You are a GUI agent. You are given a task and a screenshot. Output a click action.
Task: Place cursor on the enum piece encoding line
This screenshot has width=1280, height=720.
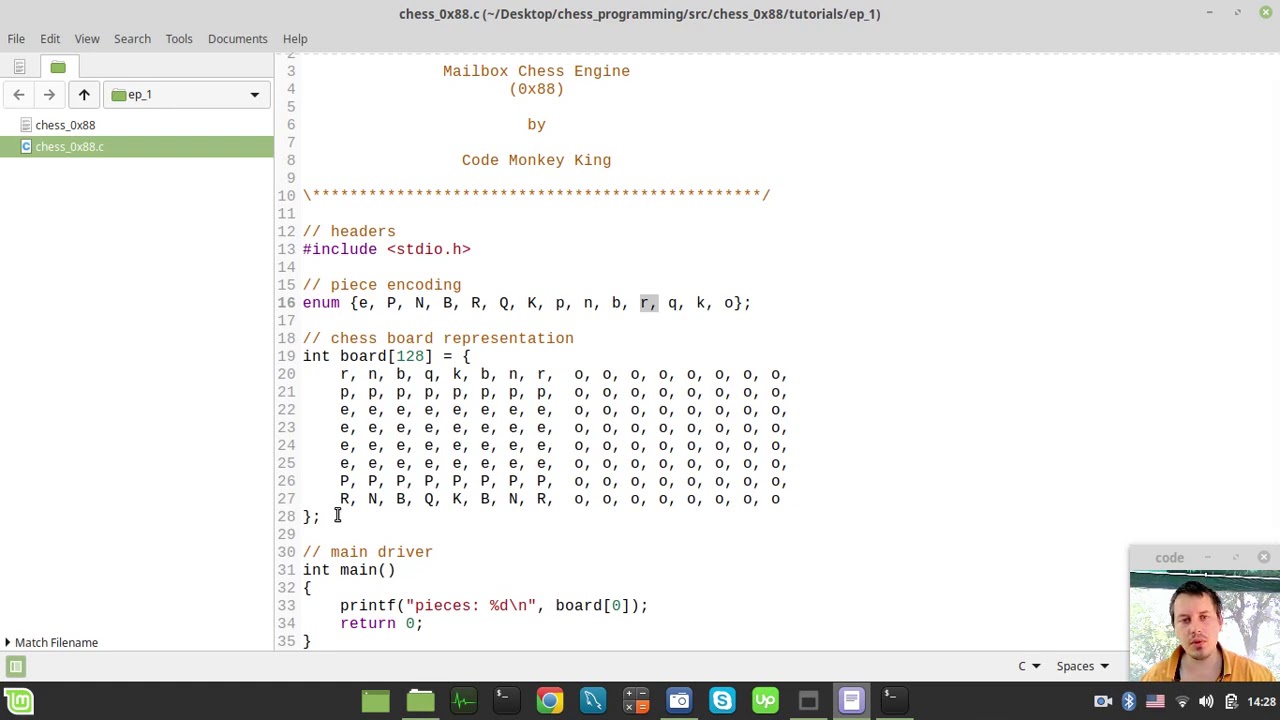click(x=527, y=303)
